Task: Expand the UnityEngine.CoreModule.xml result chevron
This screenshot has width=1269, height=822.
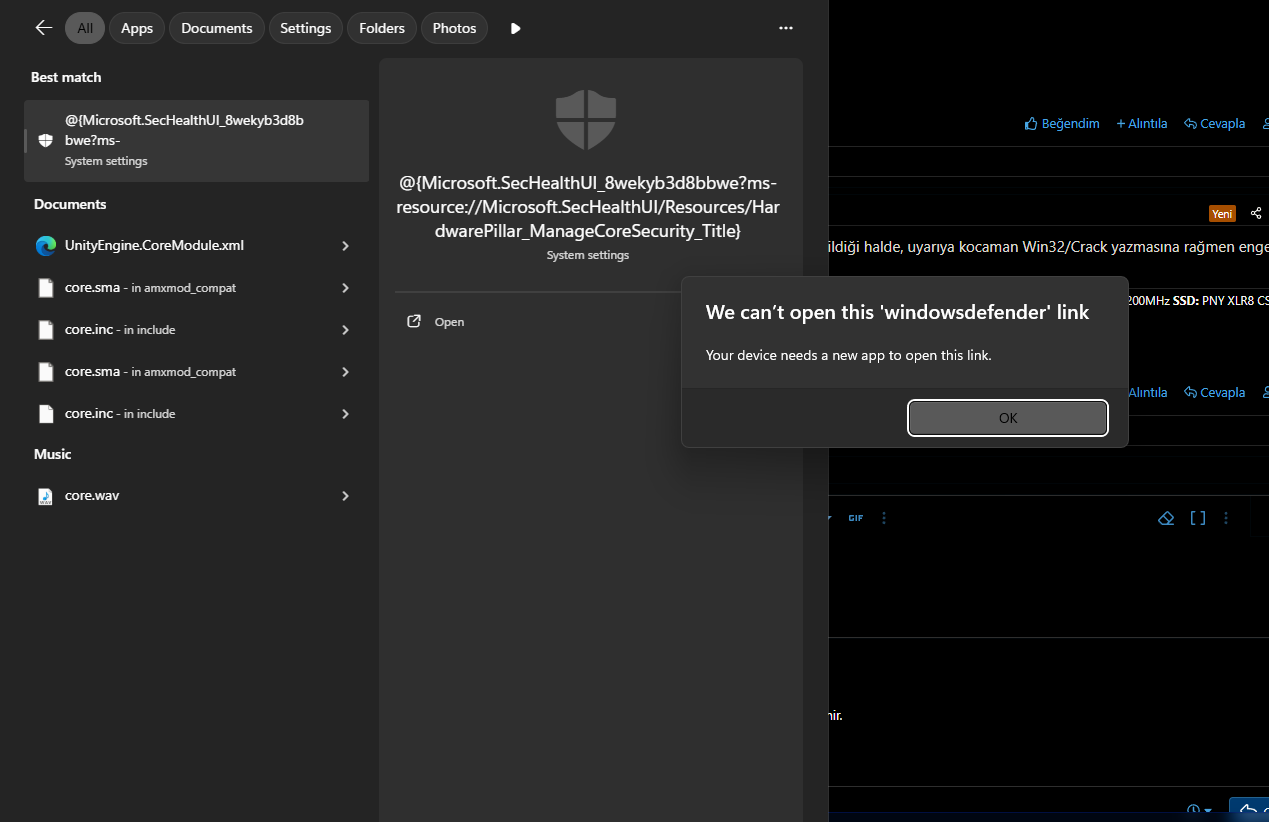Action: (345, 245)
